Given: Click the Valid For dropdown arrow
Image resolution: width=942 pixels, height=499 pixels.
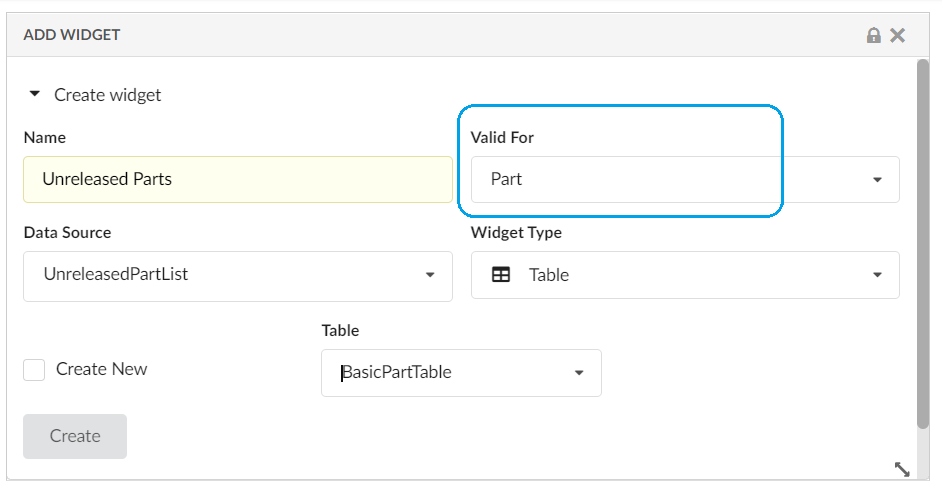Looking at the screenshot, I should point(877,180).
